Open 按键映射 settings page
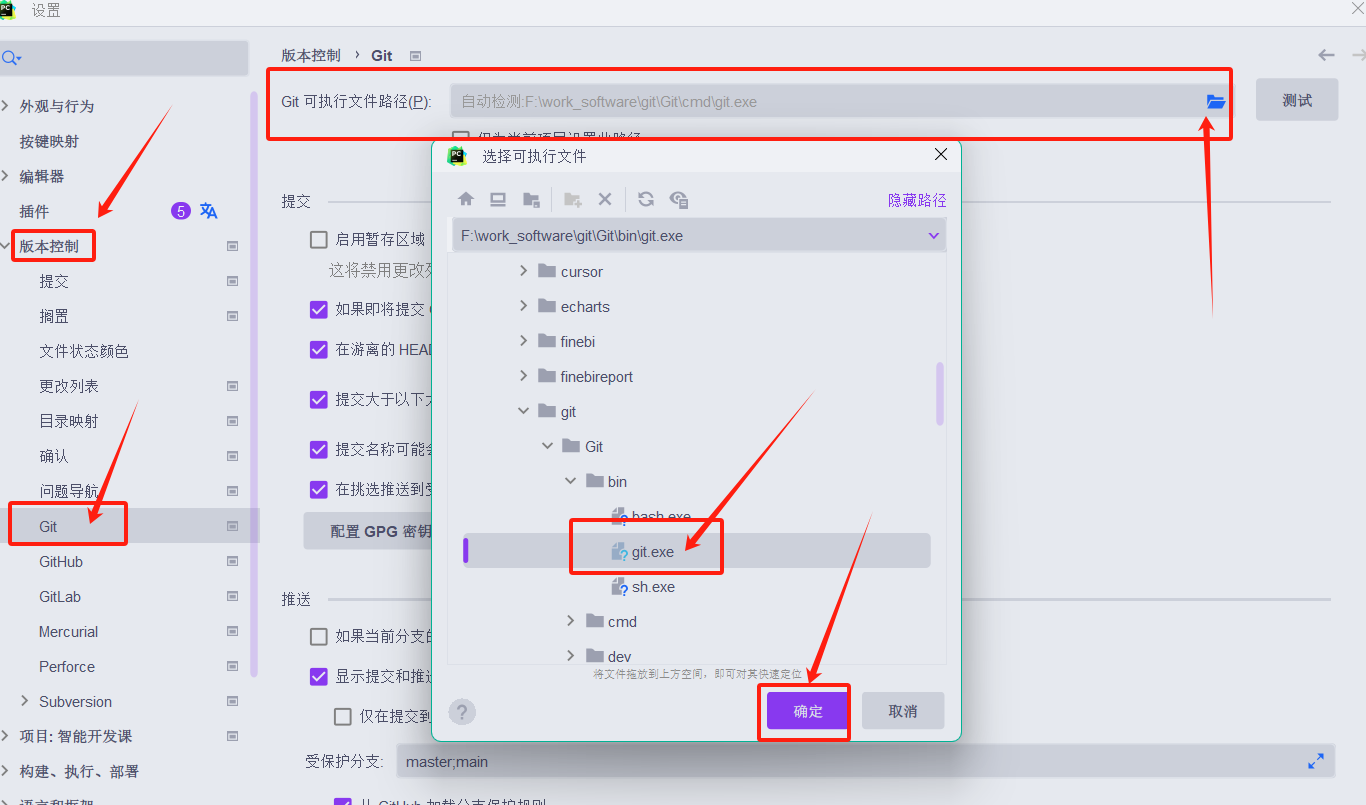Screen dimensions: 1366x805 pyautogui.click(x=49, y=141)
